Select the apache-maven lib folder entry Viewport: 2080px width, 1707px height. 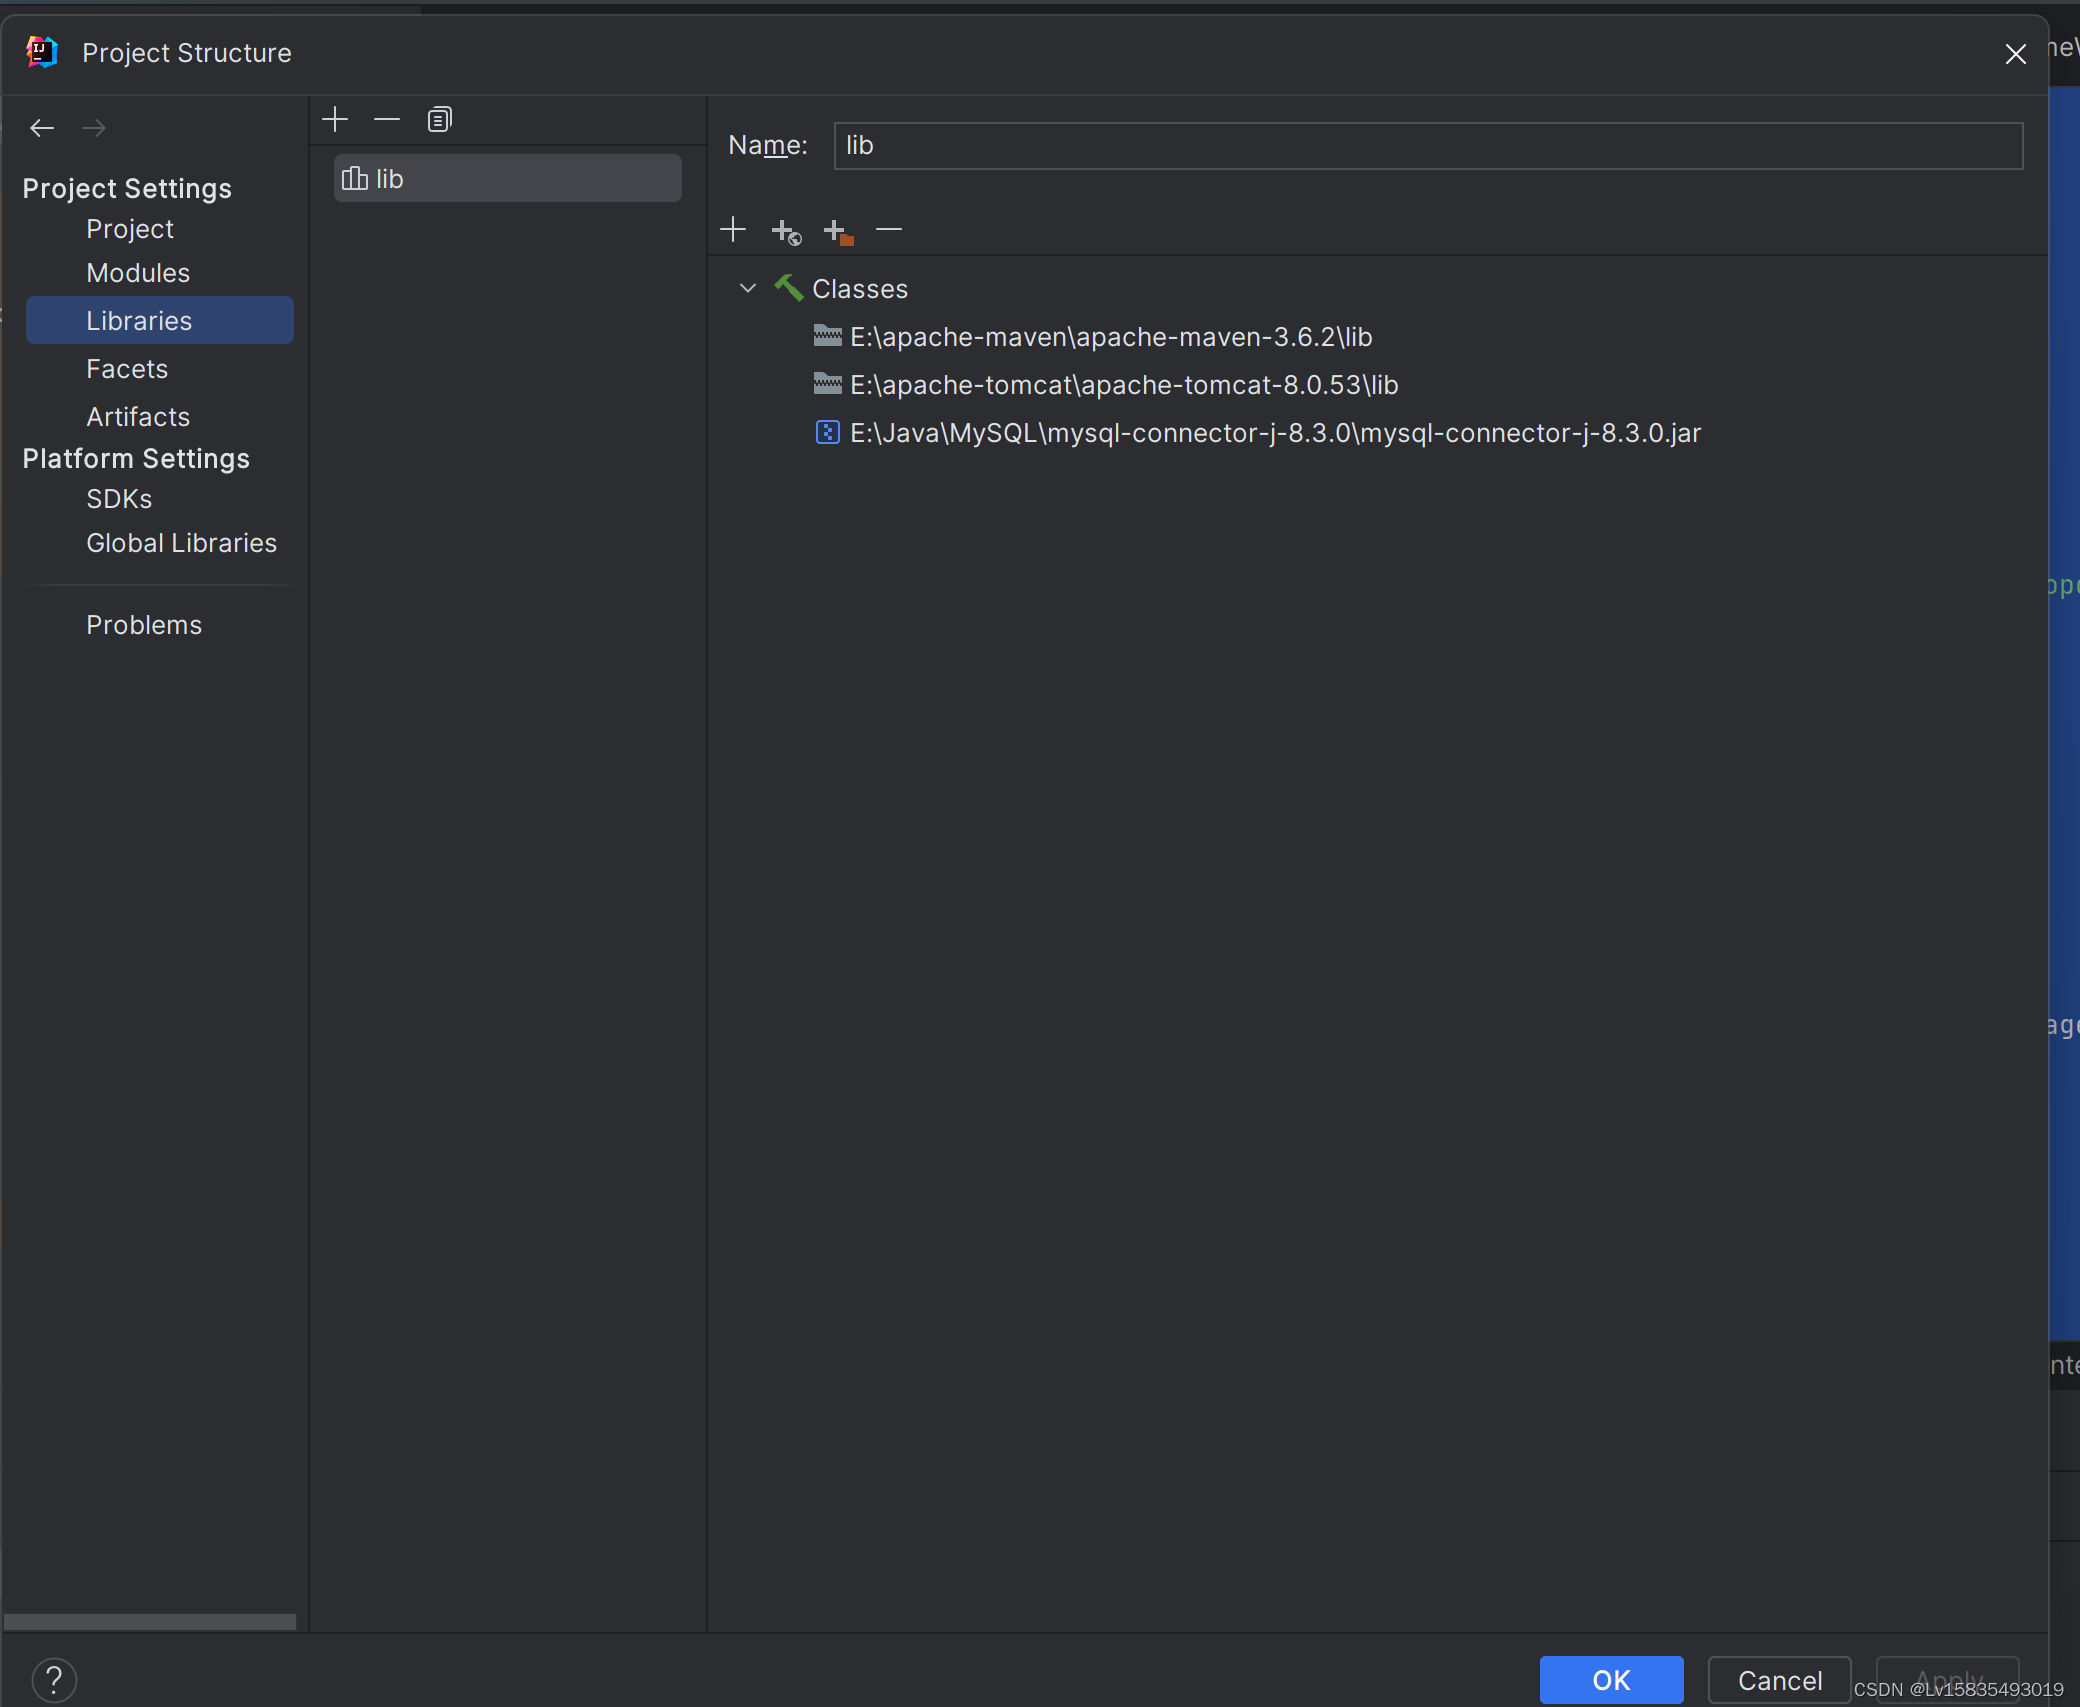click(x=1110, y=337)
